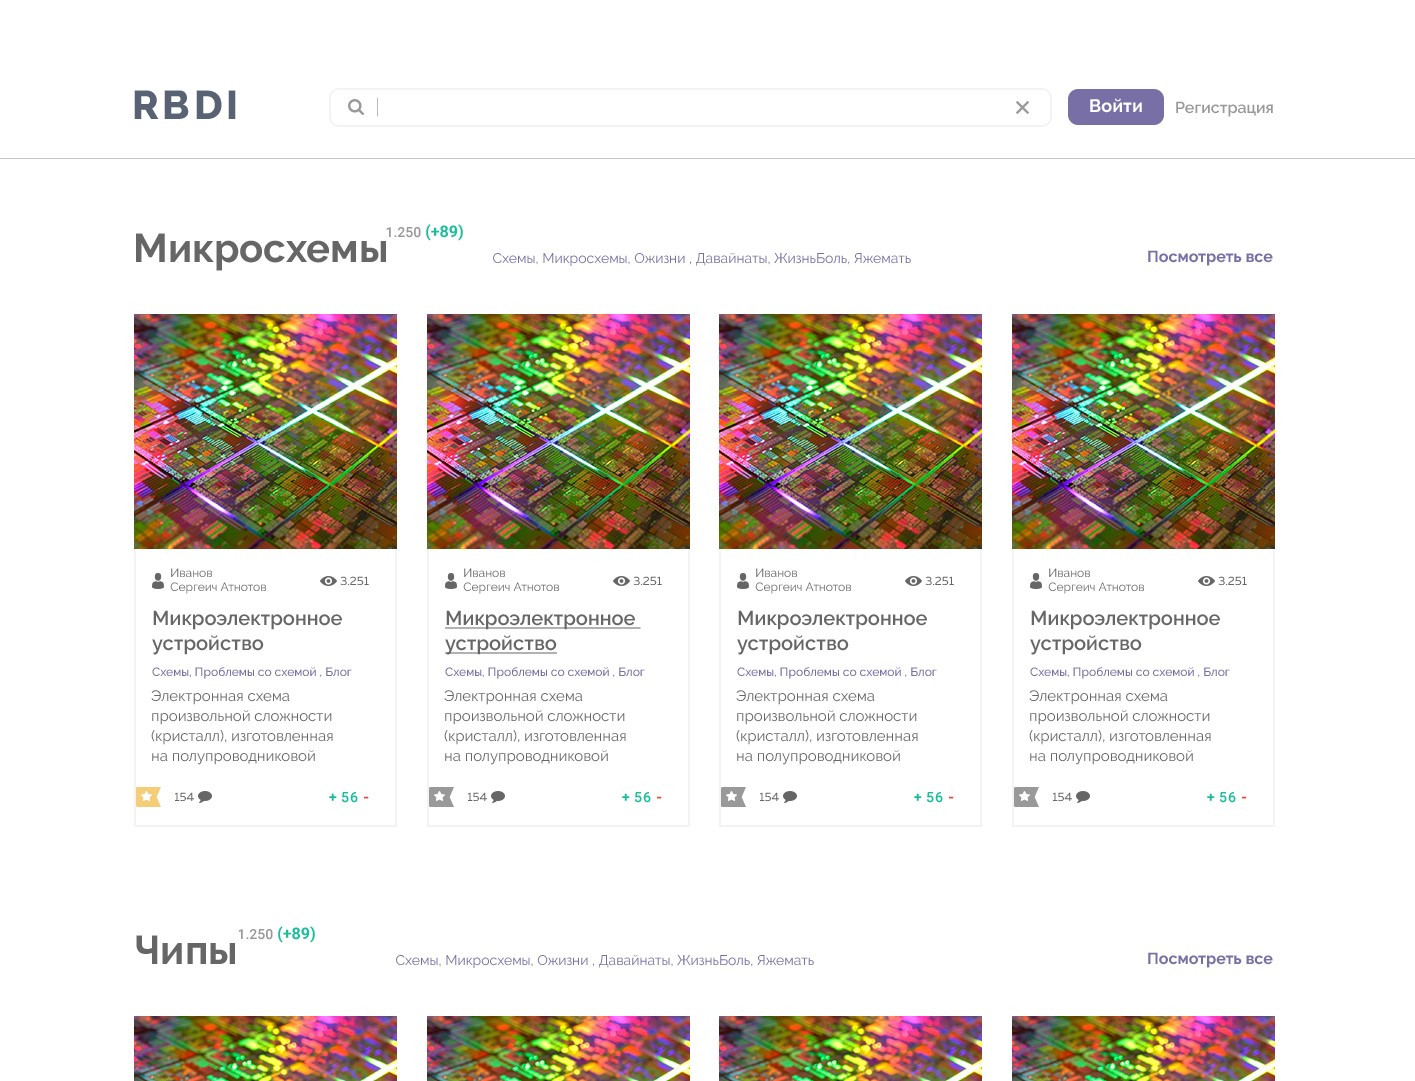Open the underlined Микроэлектронное устройство title
The image size is (1415, 1081).
[540, 631]
